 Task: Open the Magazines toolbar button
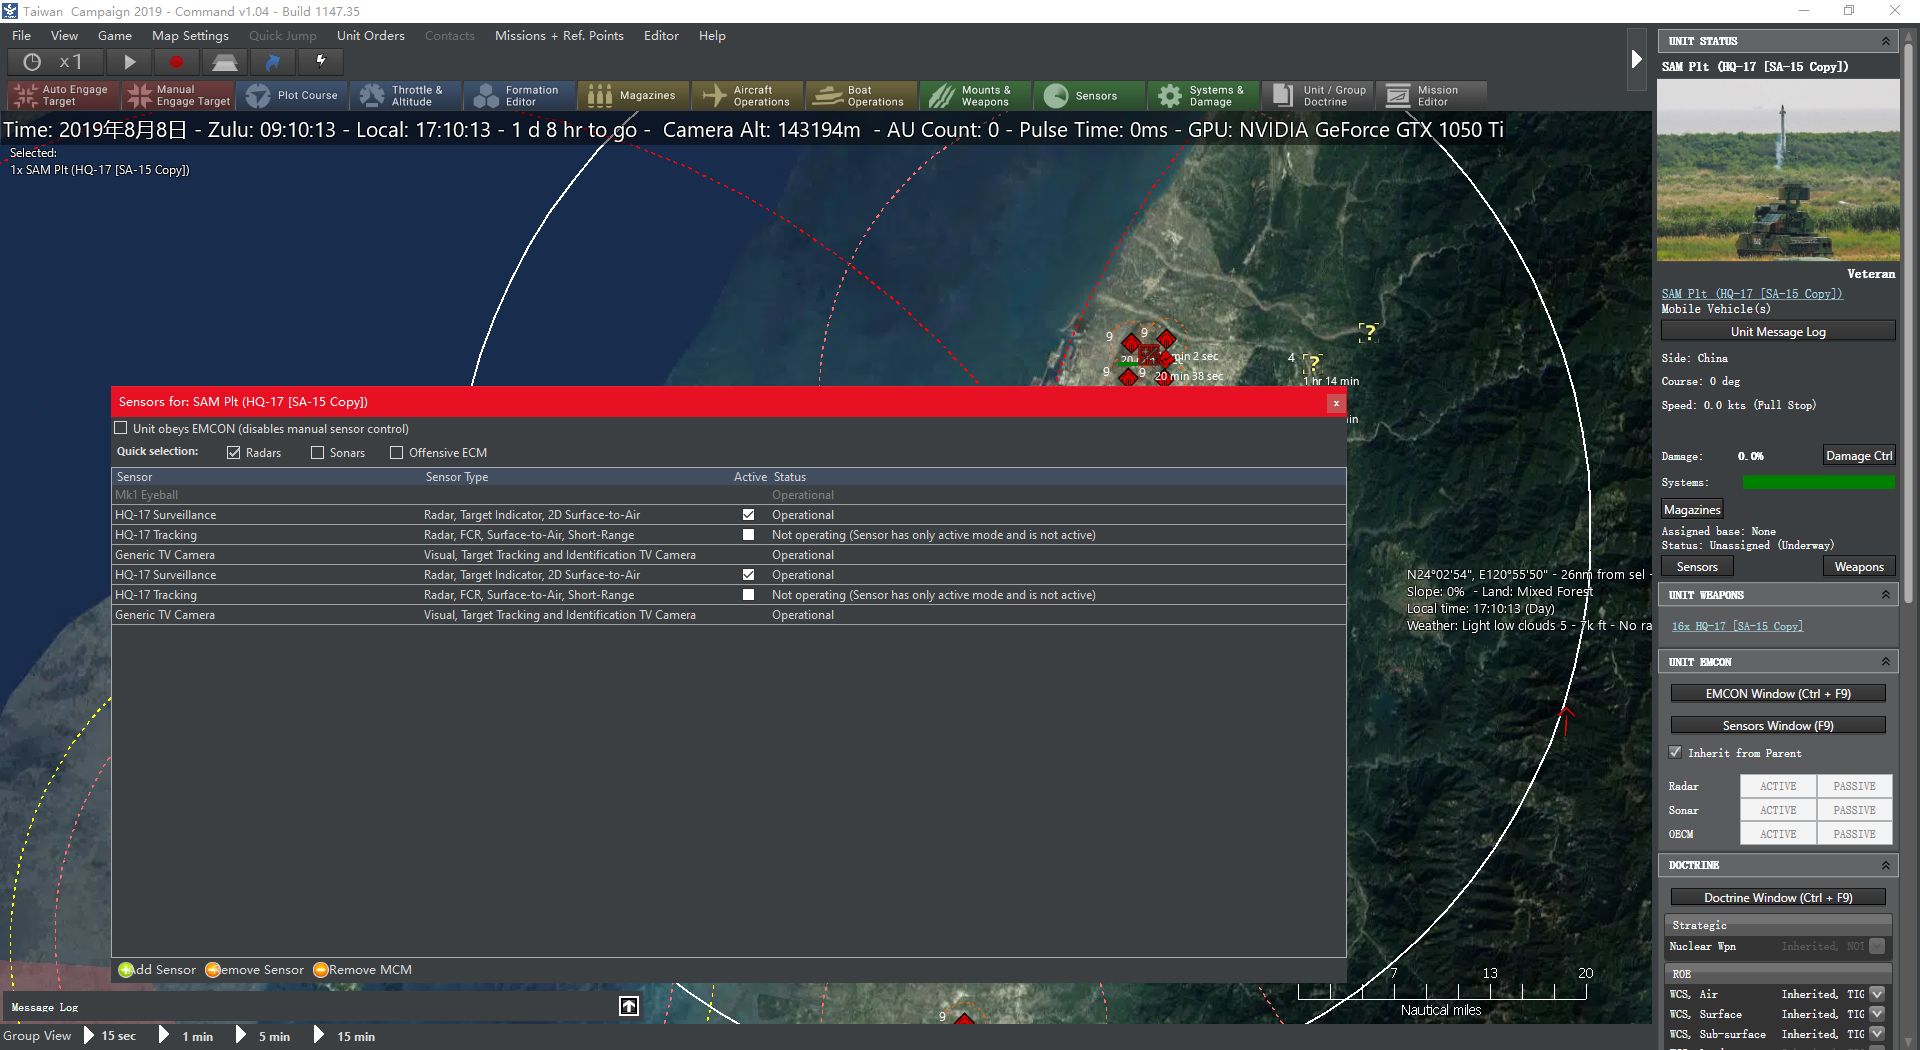click(x=633, y=96)
